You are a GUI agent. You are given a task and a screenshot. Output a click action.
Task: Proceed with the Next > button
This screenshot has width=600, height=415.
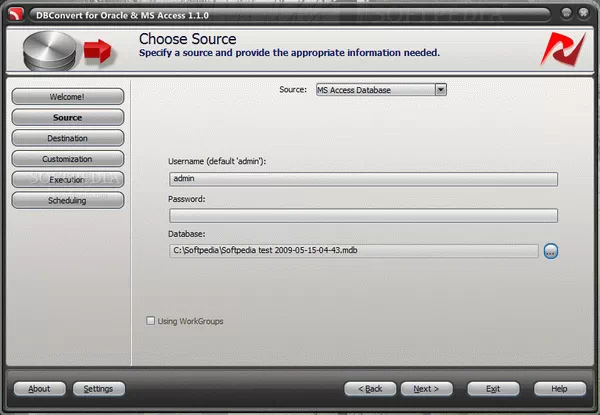pyautogui.click(x=426, y=389)
